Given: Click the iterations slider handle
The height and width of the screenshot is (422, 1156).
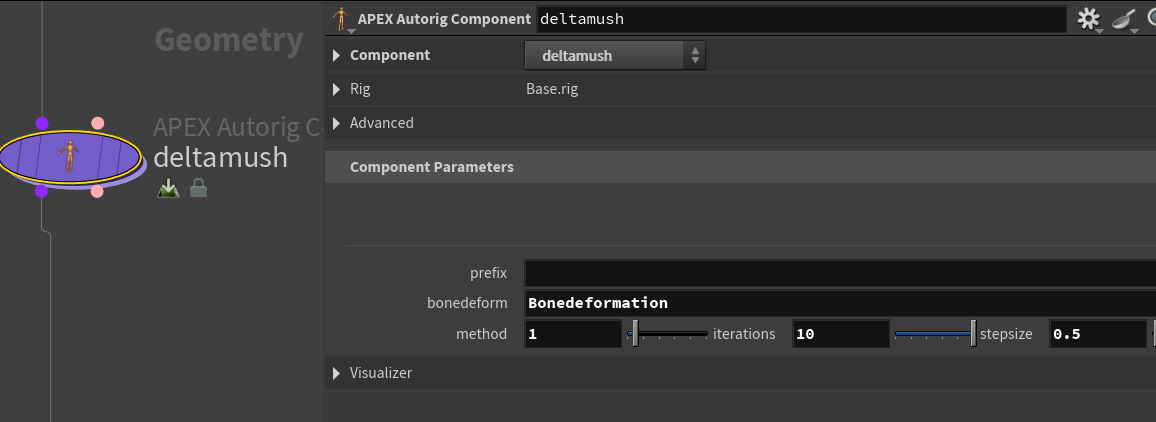Looking at the screenshot, I should pos(973,333).
